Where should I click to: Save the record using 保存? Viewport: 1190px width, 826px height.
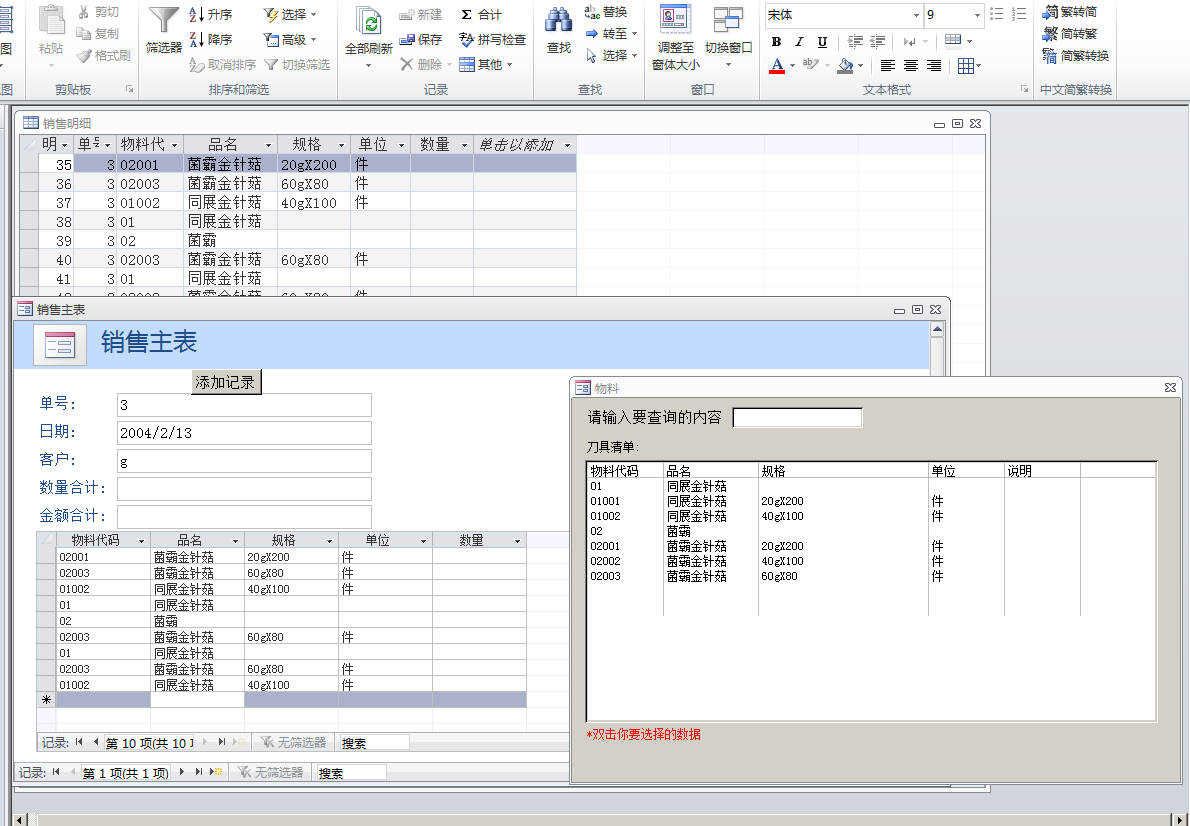[420, 39]
